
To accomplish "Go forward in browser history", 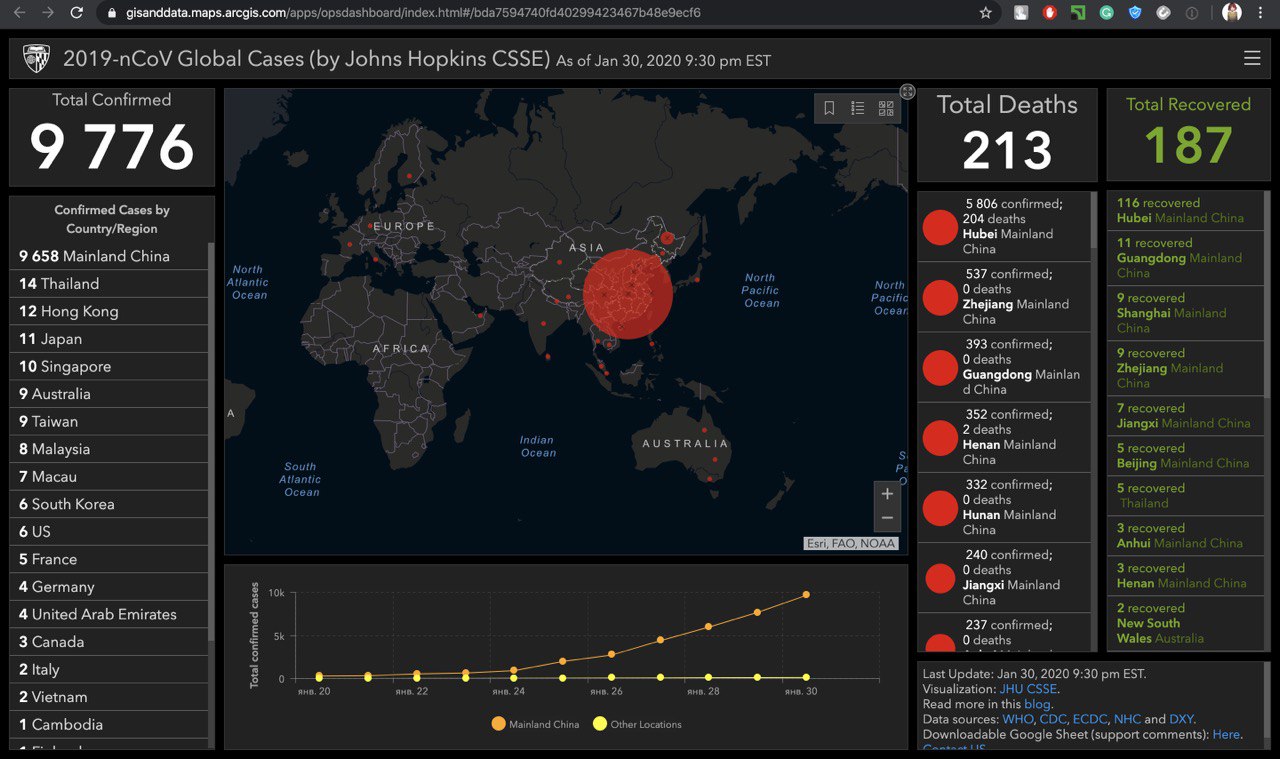I will point(47,13).
